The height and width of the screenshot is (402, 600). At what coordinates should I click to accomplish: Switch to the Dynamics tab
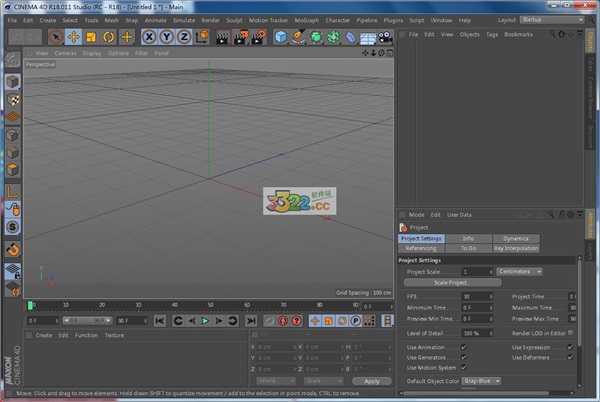[515, 238]
